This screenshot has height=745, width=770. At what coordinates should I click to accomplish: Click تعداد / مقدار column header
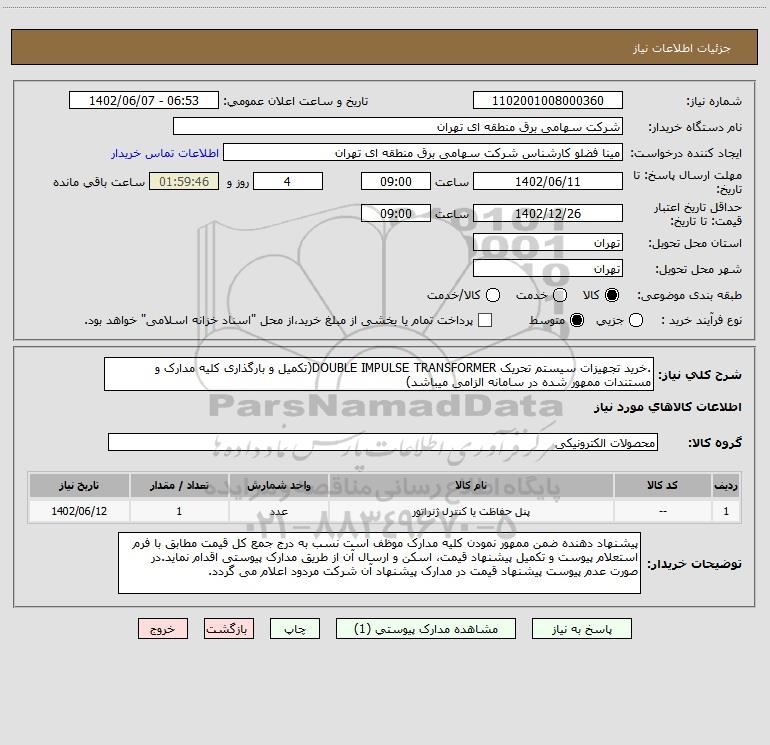tap(179, 485)
